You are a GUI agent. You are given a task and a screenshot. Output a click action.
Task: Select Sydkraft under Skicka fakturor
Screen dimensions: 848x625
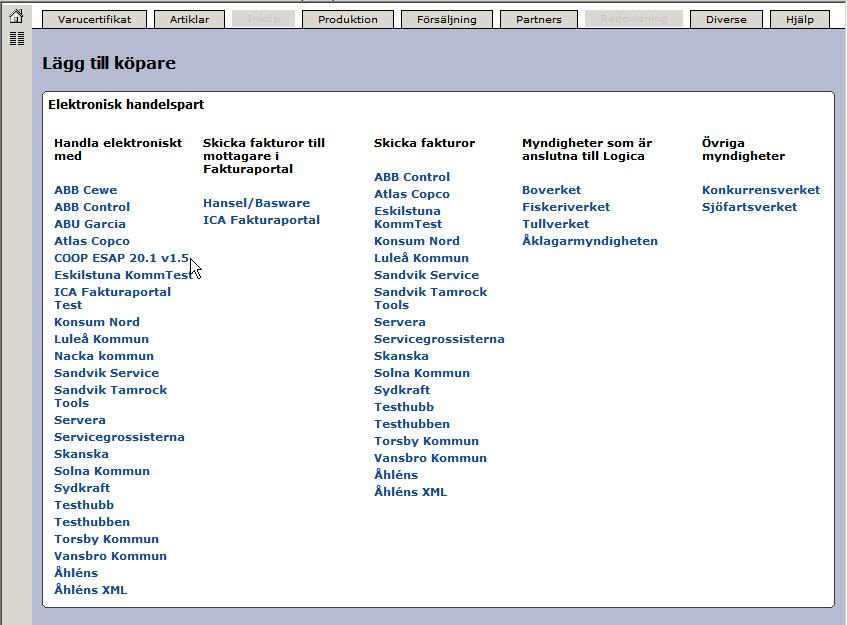(402, 390)
